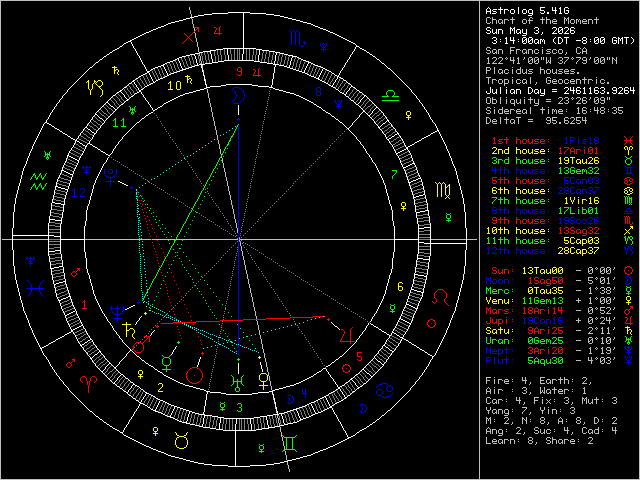Click the 'Learn: 8, Share: 2' line
Viewport: 640px width, 480px height.
point(539,441)
